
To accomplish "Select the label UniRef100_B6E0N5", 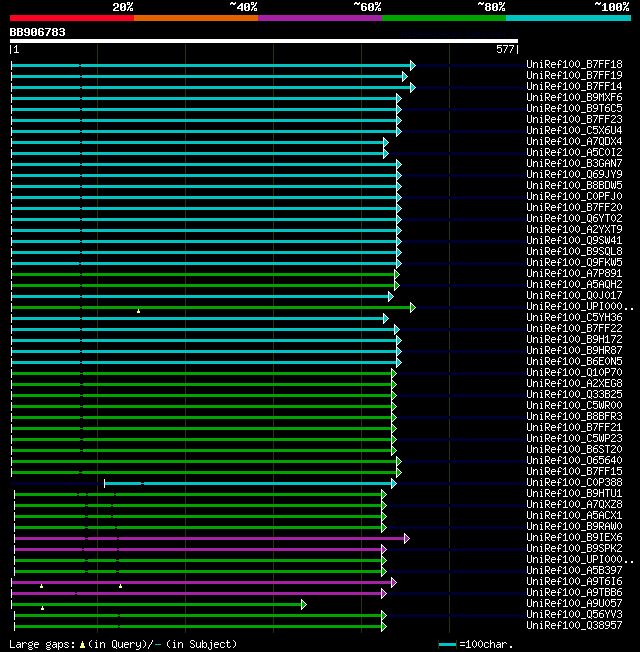I will [574, 361].
